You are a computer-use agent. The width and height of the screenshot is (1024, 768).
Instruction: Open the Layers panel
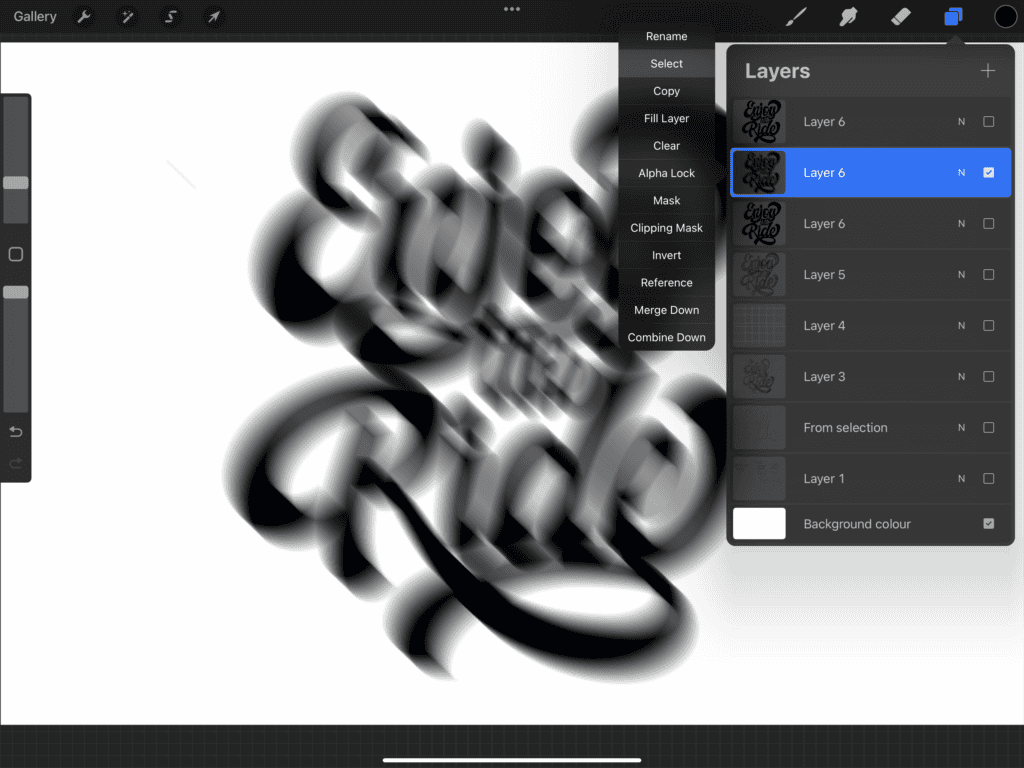952,17
